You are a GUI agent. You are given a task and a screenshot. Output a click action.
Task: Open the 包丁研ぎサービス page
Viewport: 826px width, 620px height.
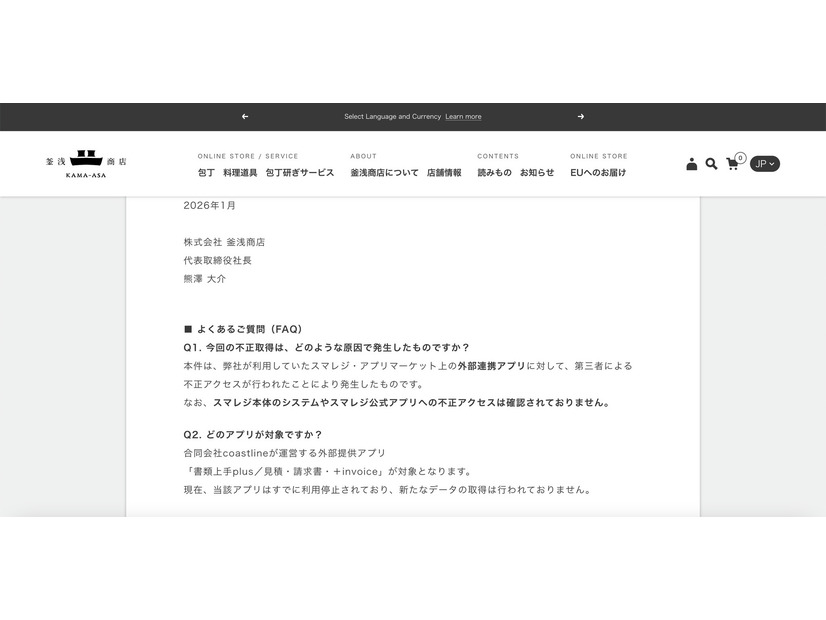point(299,171)
